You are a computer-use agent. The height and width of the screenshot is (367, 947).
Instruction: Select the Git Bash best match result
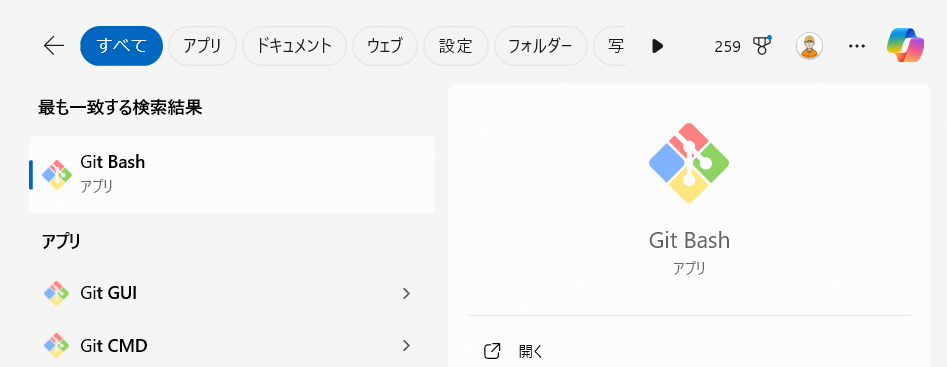[x=232, y=174]
